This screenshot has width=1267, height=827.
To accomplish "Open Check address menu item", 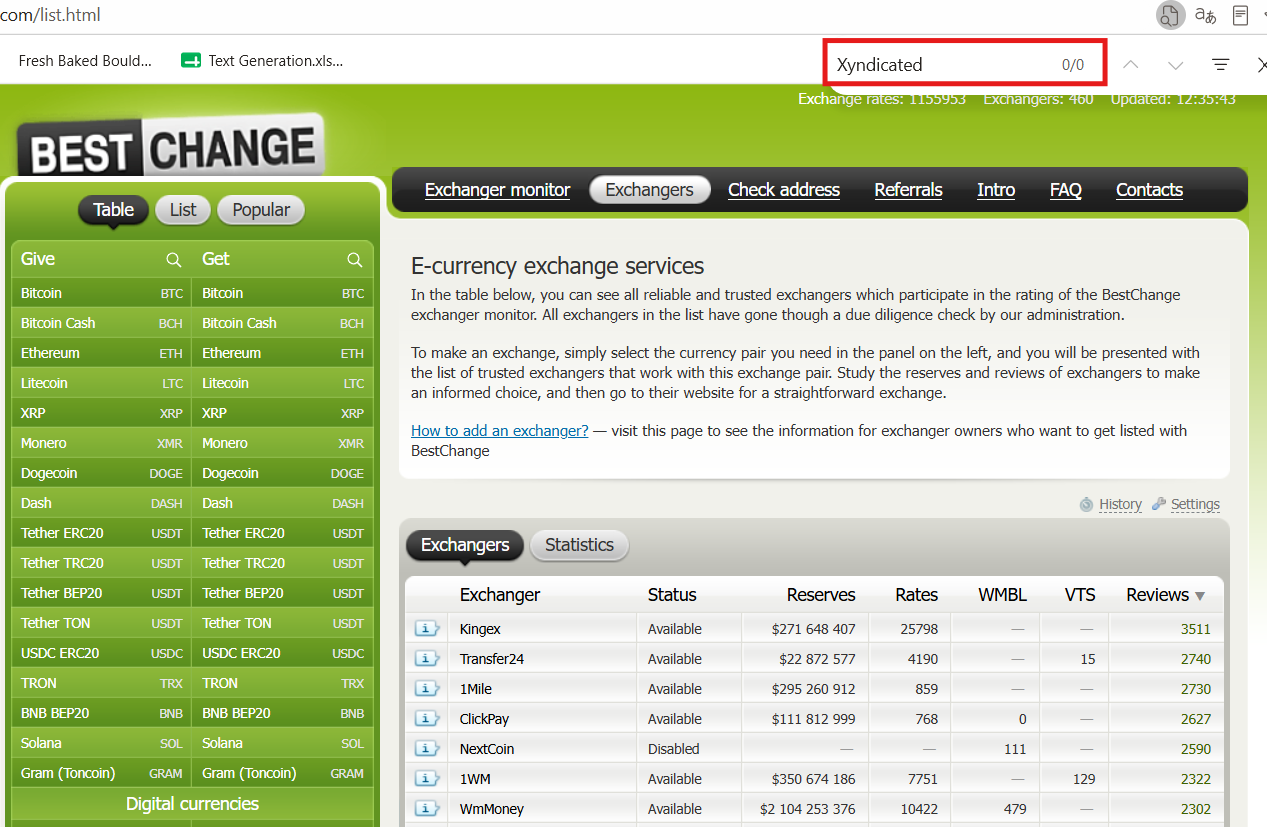I will click(x=784, y=190).
